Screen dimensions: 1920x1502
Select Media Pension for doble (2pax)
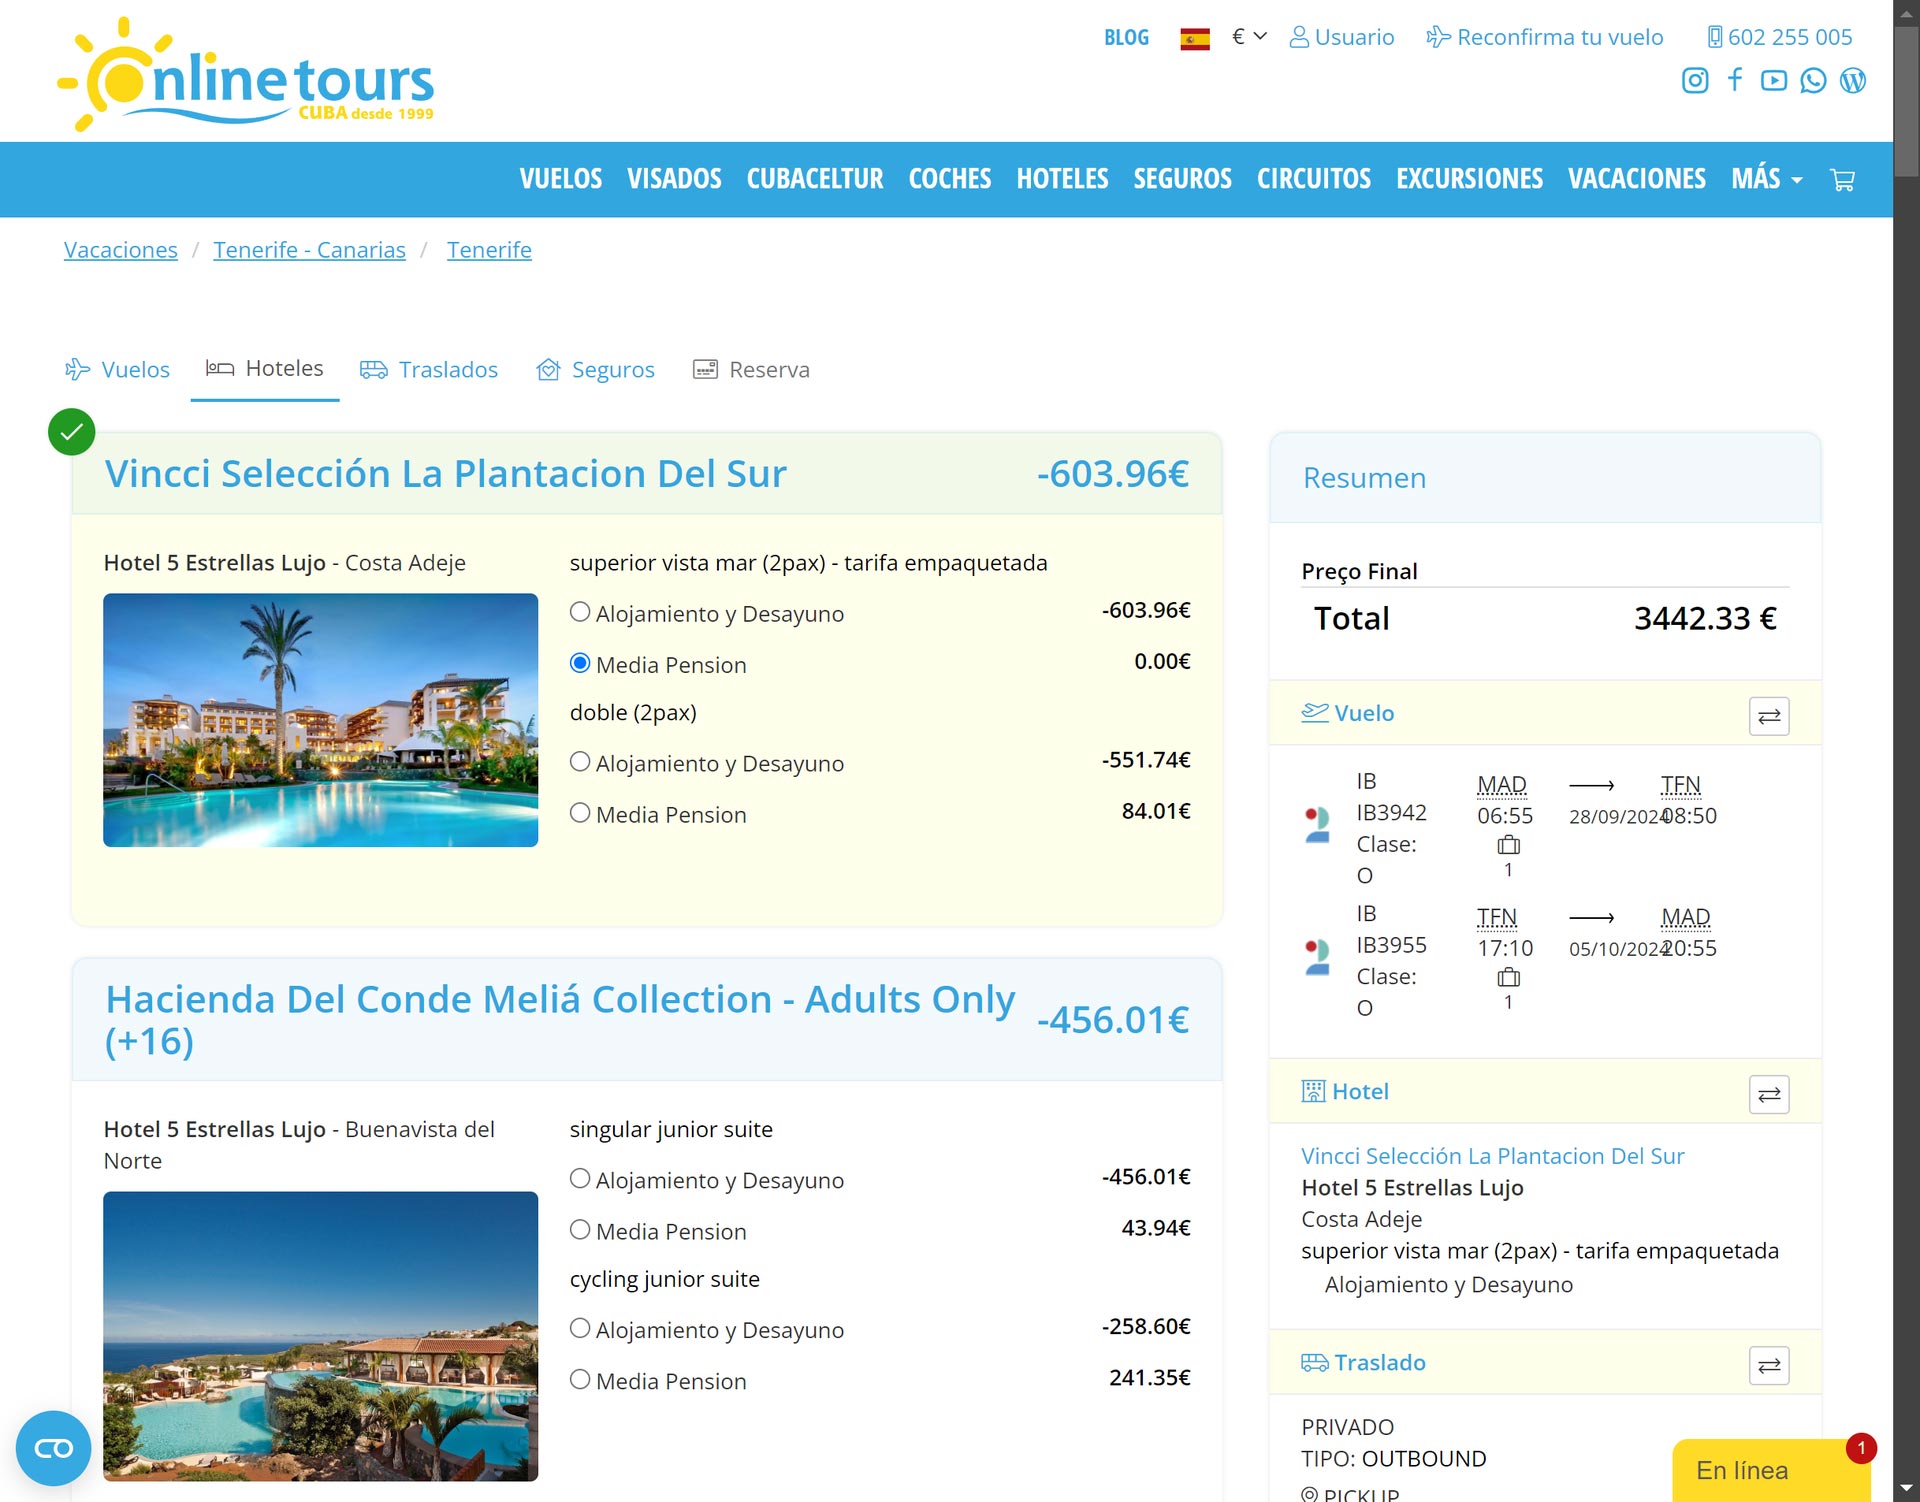click(x=580, y=813)
